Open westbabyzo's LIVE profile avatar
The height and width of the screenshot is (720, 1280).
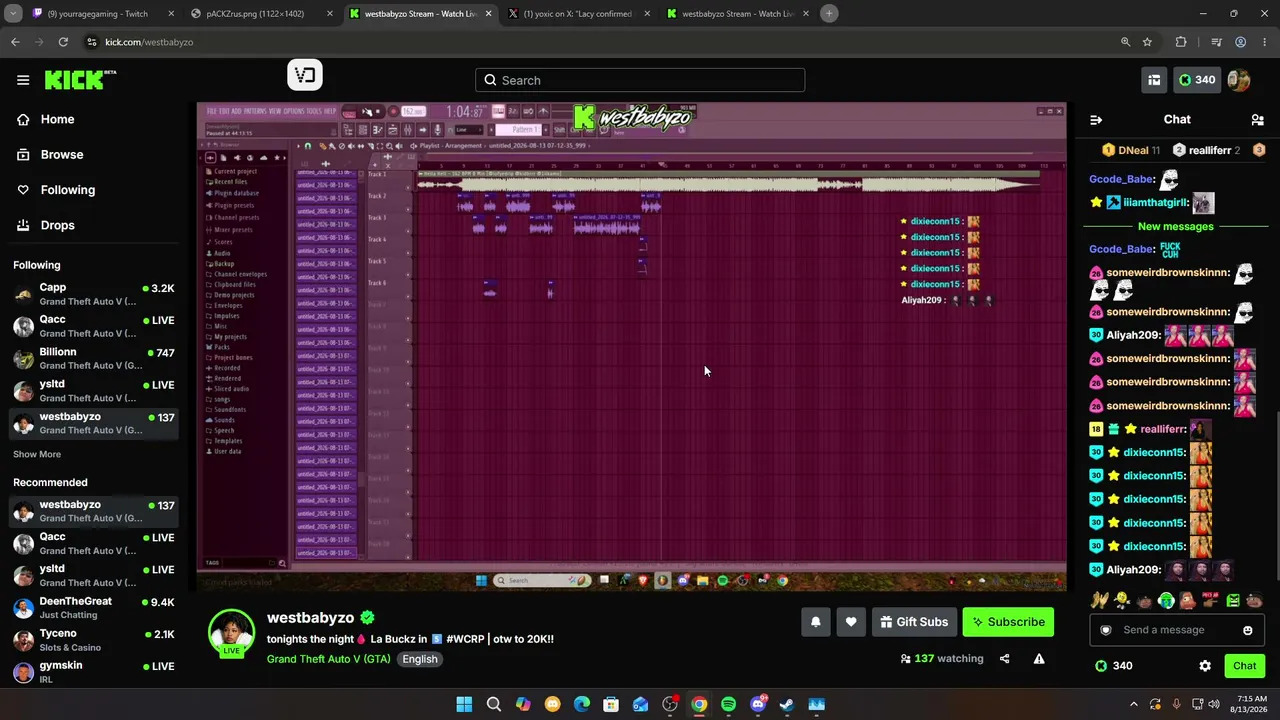tap(231, 633)
